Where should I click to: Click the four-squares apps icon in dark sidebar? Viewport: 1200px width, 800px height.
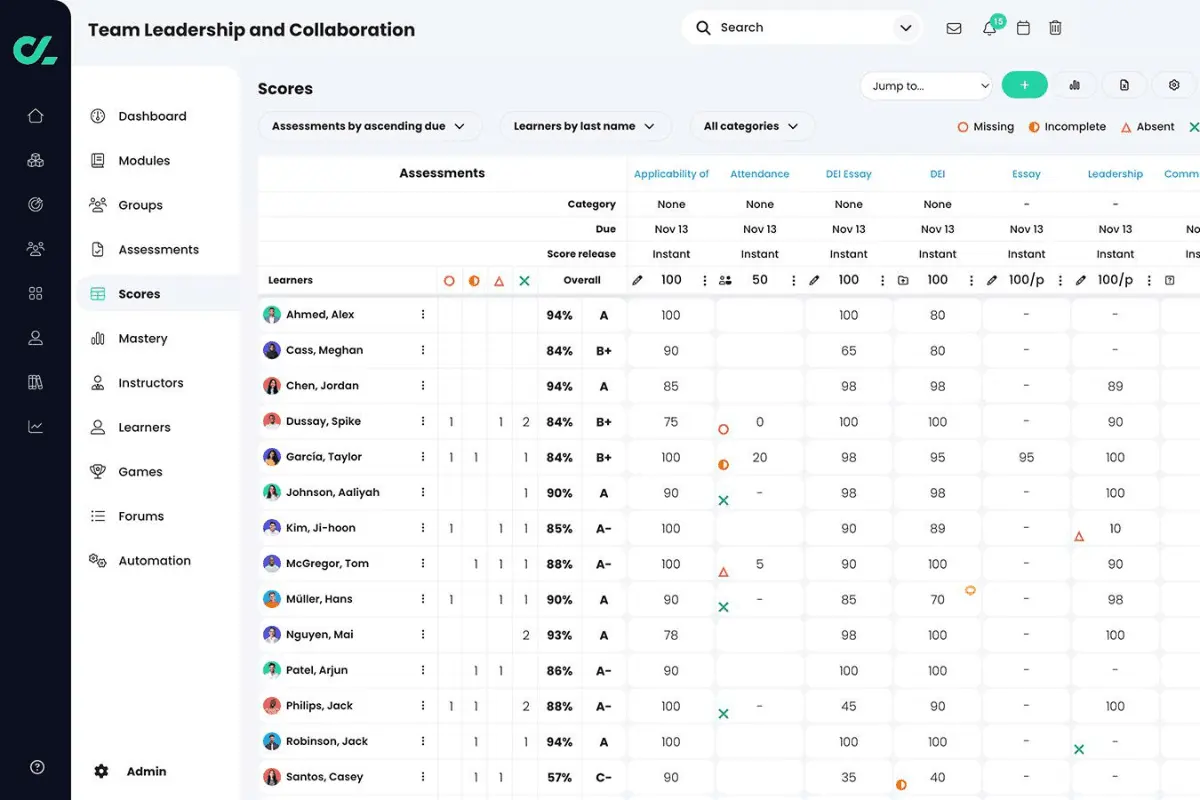coord(35,293)
